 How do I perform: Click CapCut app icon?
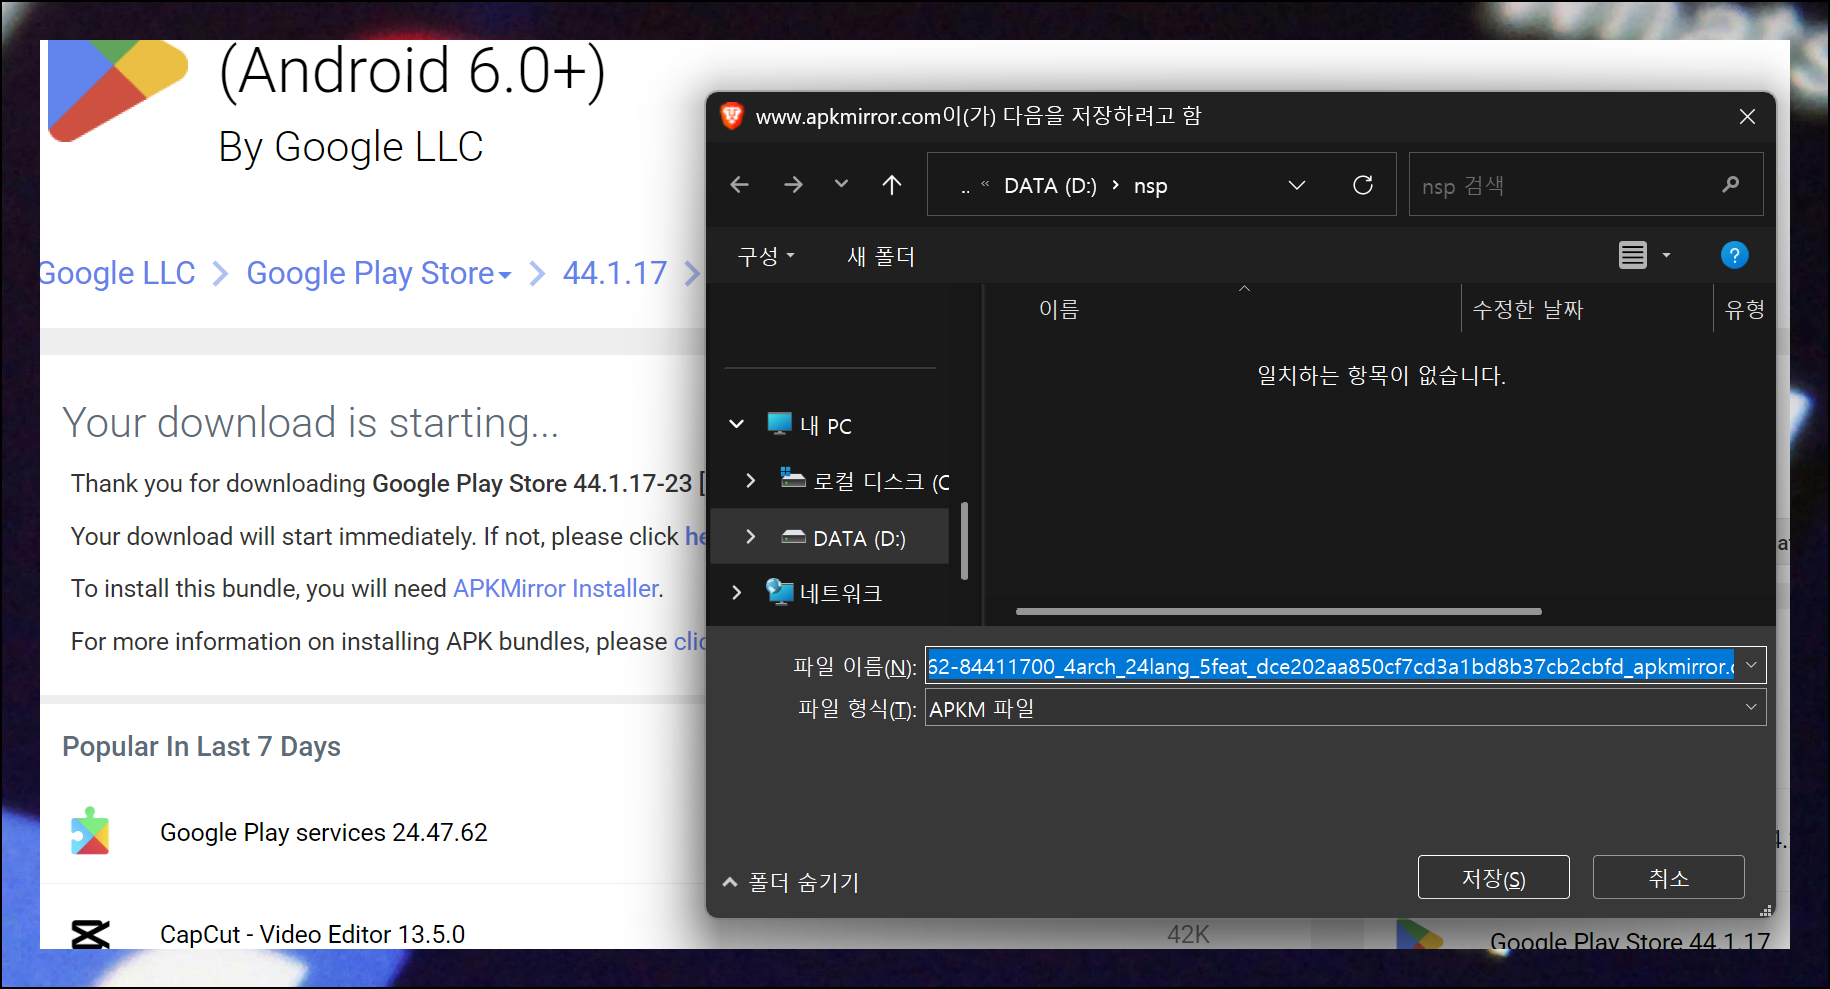click(90, 934)
